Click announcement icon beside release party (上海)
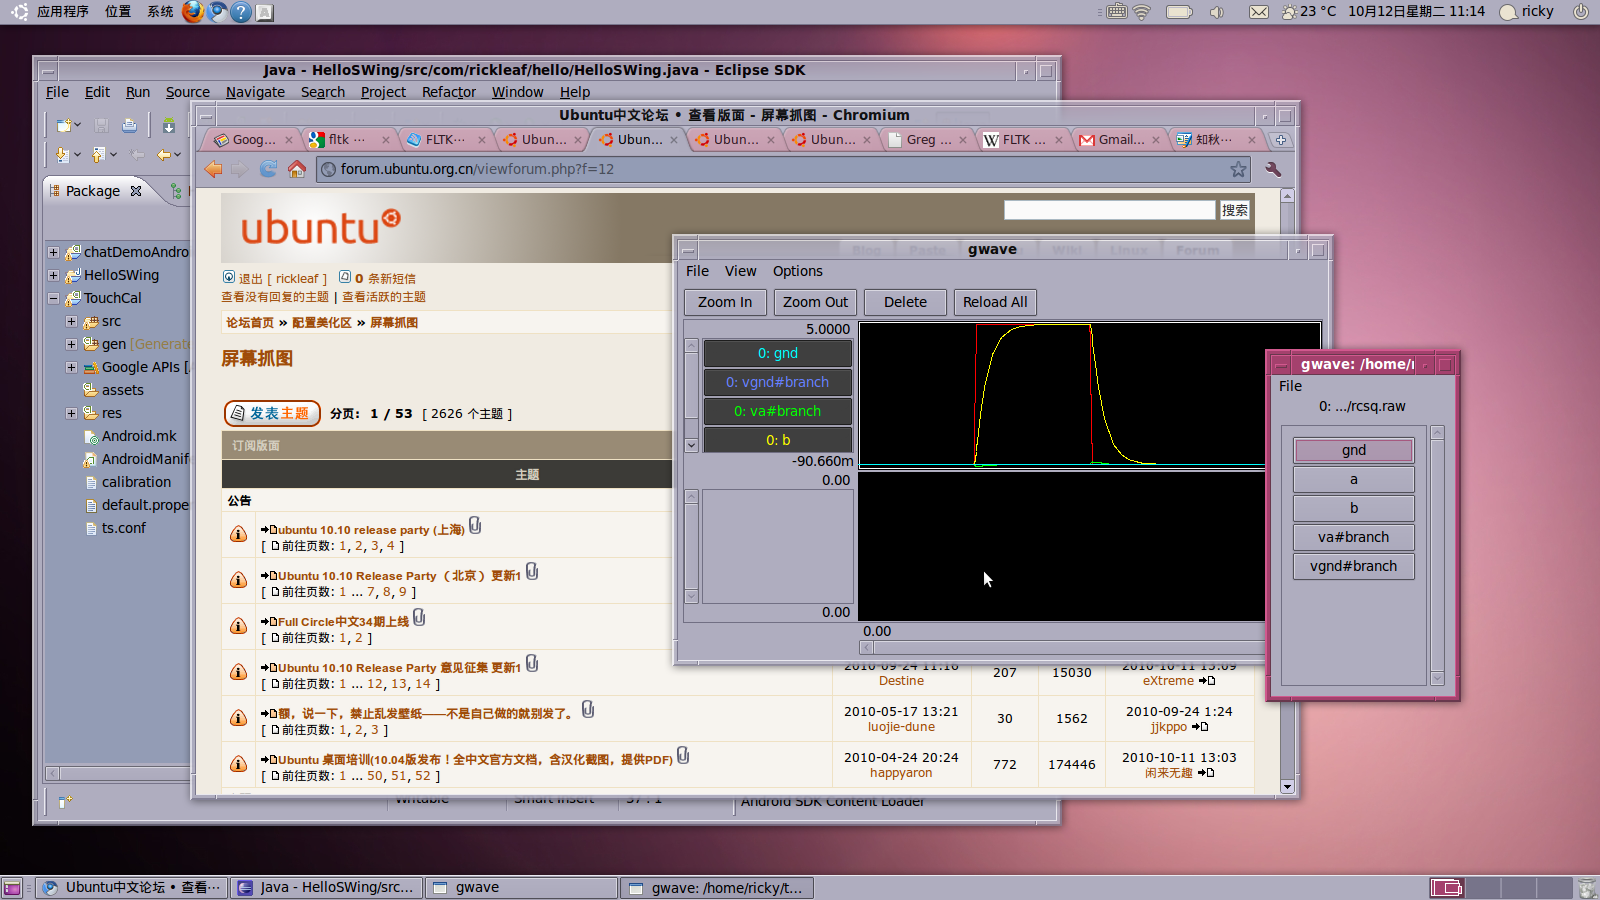Image resolution: width=1600 pixels, height=900 pixels. pos(238,535)
